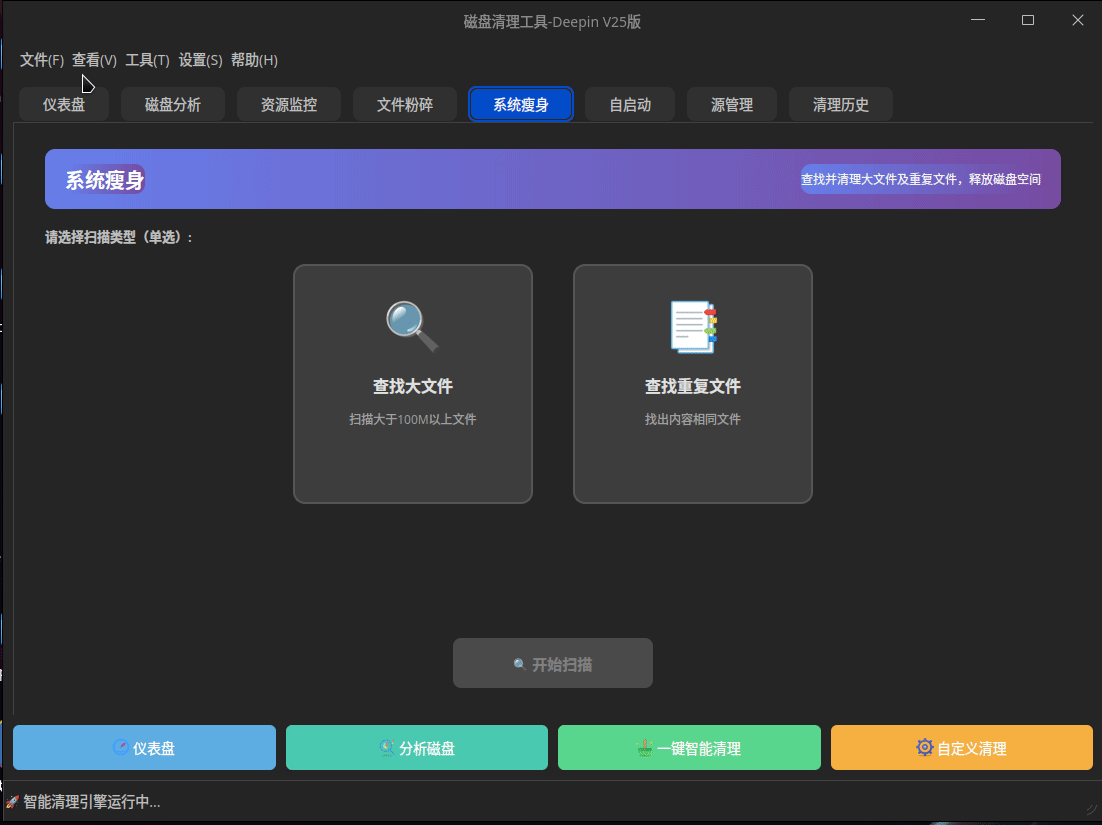Switch to the 源管理 tab
This screenshot has height=825, width=1102.
click(732, 105)
